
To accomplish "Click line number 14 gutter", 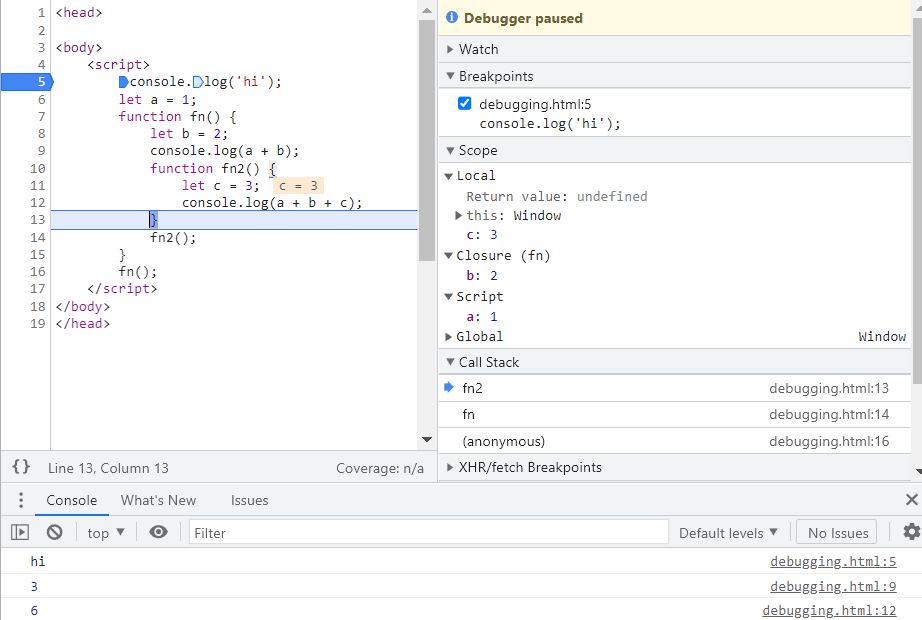I will click(38, 237).
